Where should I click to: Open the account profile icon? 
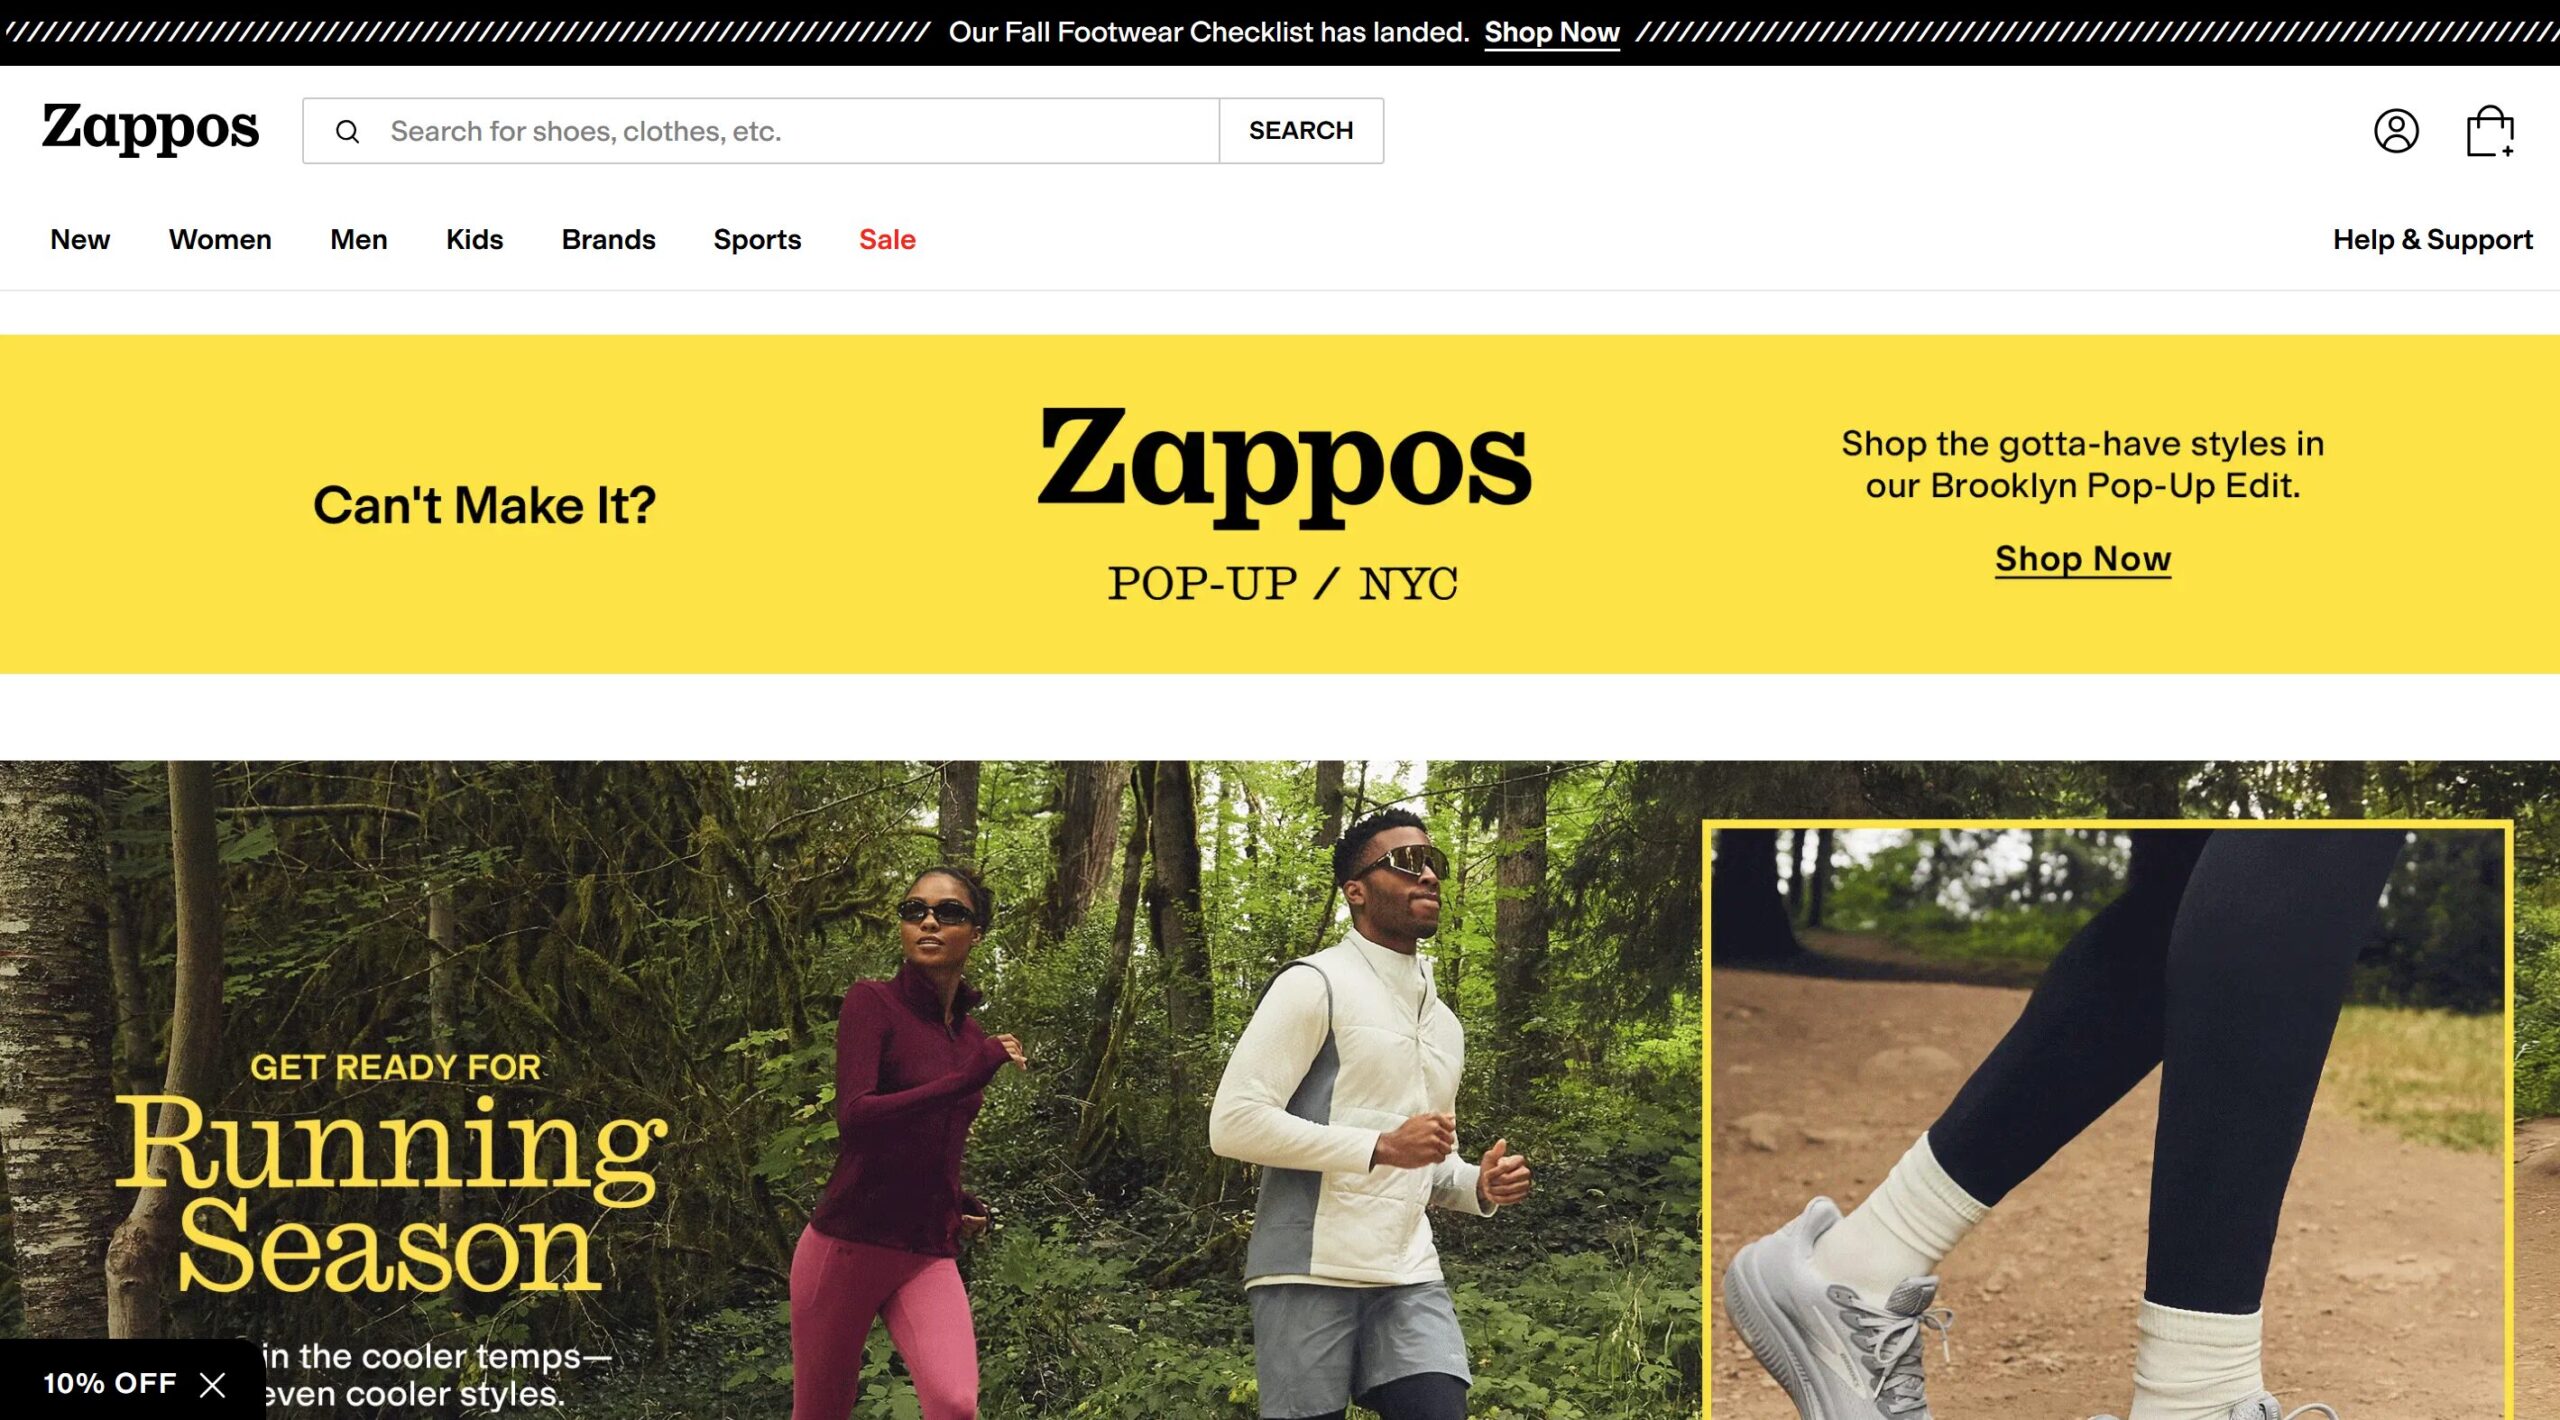pyautogui.click(x=2396, y=131)
